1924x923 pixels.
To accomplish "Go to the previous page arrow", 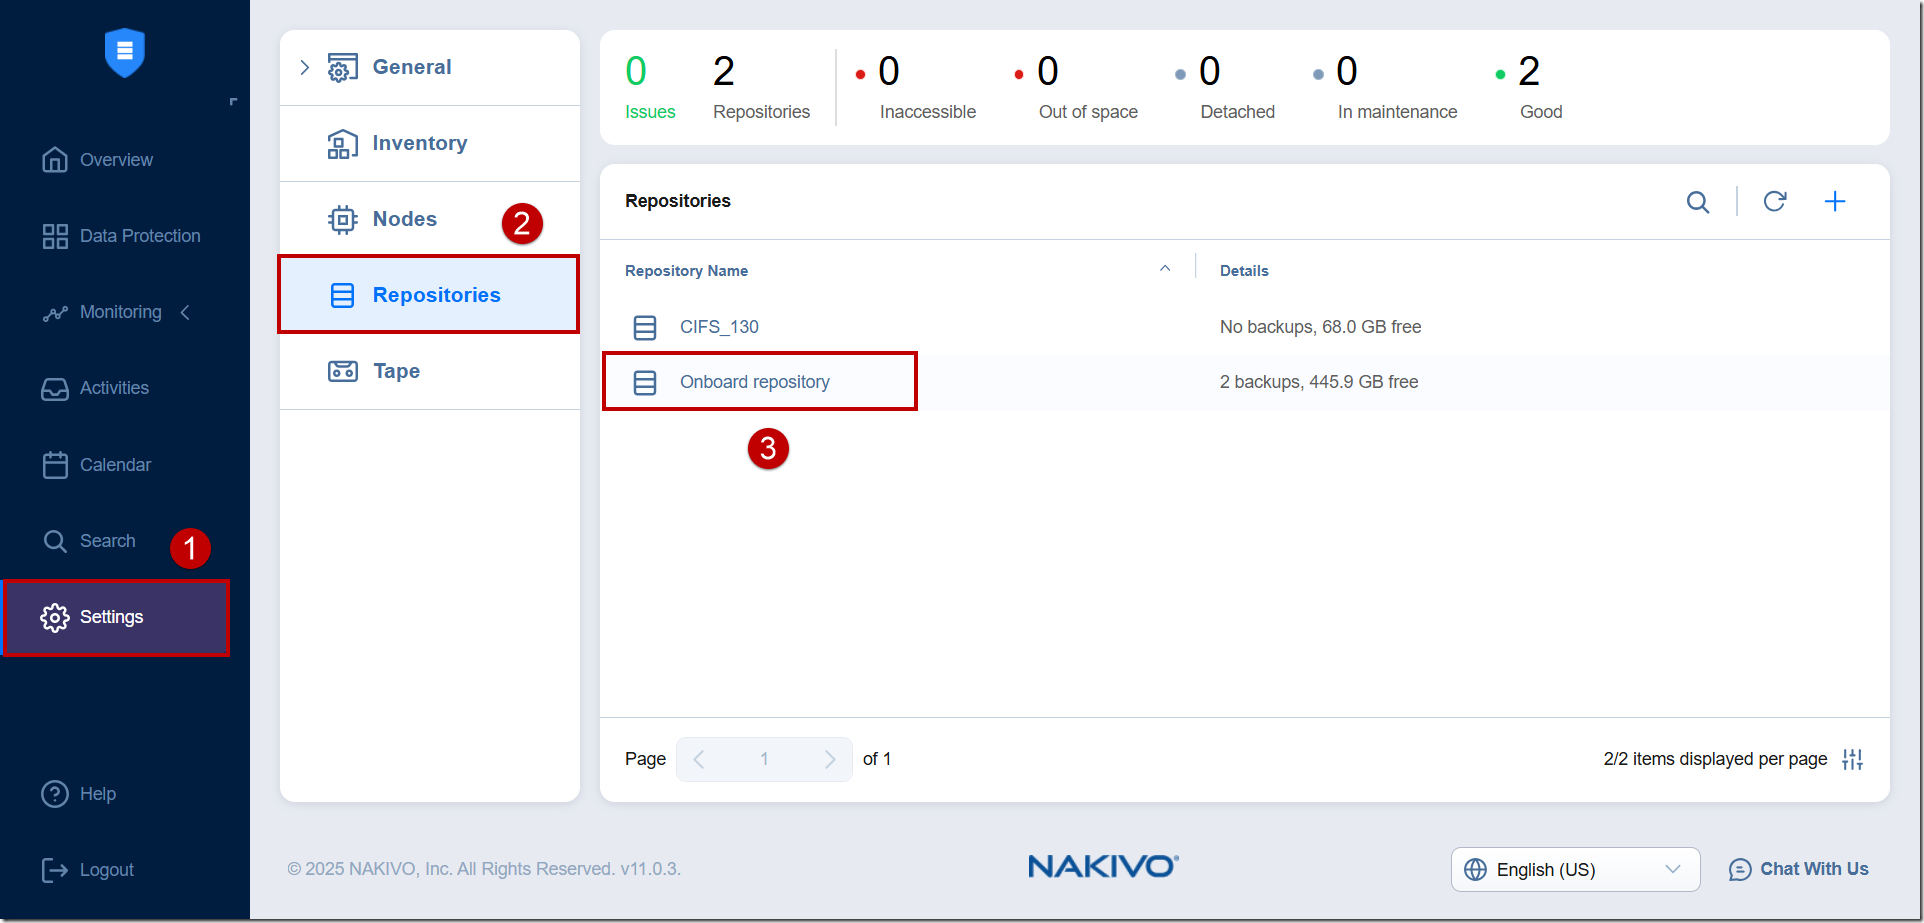I will tap(699, 759).
